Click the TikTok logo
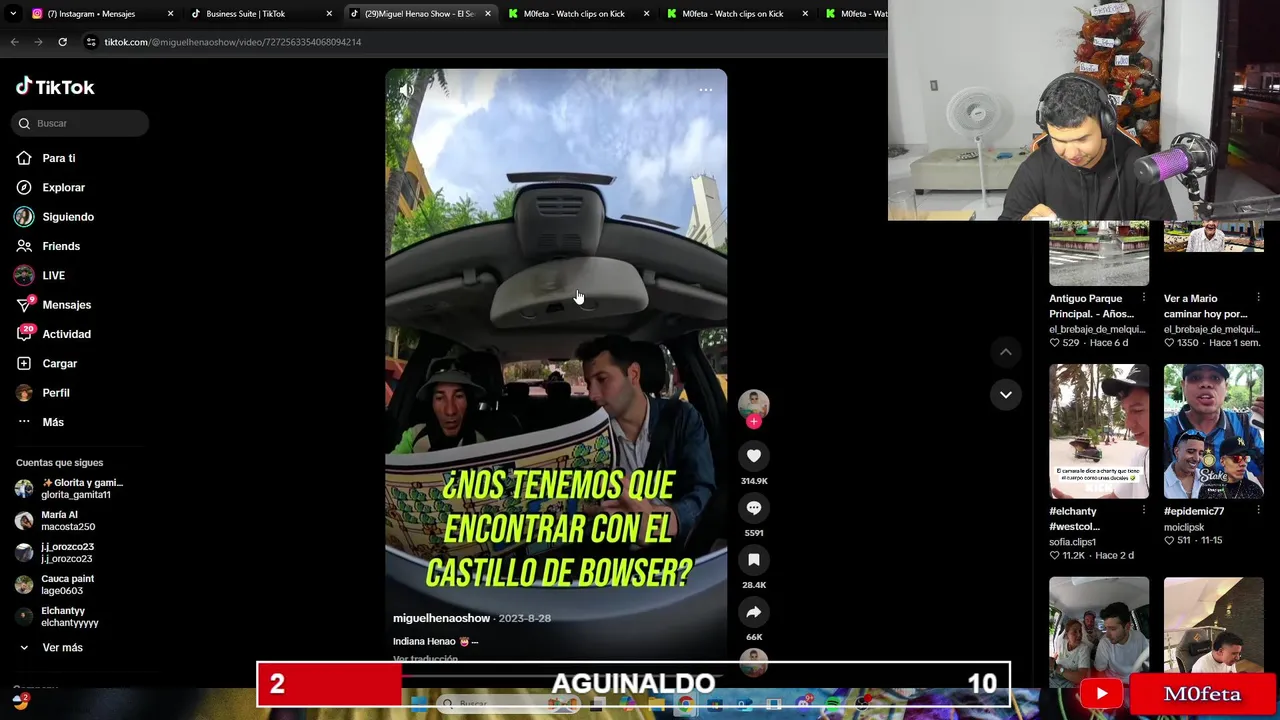This screenshot has width=1280, height=720. click(55, 87)
